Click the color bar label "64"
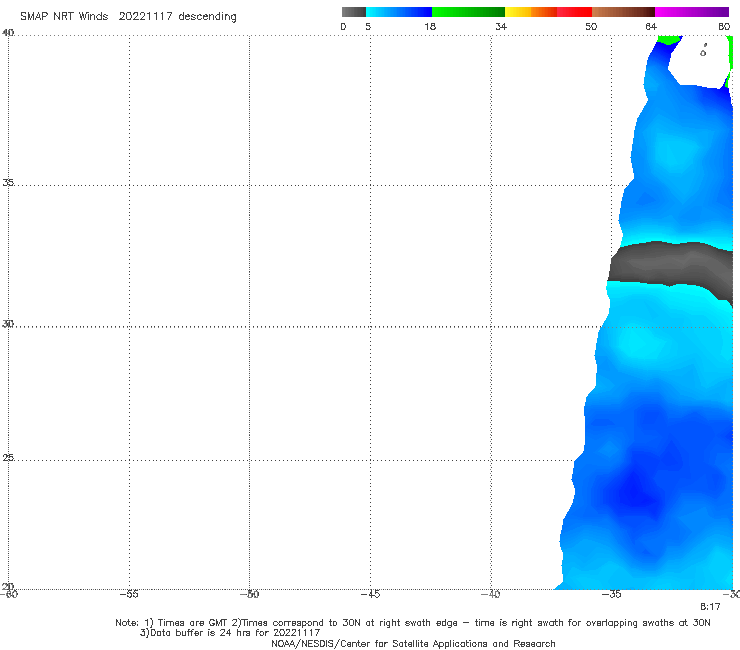740x650 pixels. pyautogui.click(x=651, y=26)
